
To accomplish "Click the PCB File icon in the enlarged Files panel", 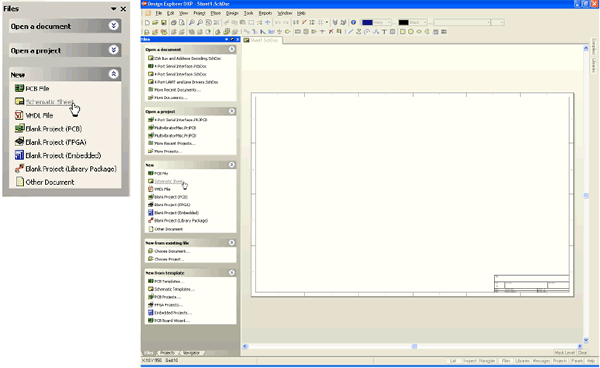I will pyautogui.click(x=19, y=88).
